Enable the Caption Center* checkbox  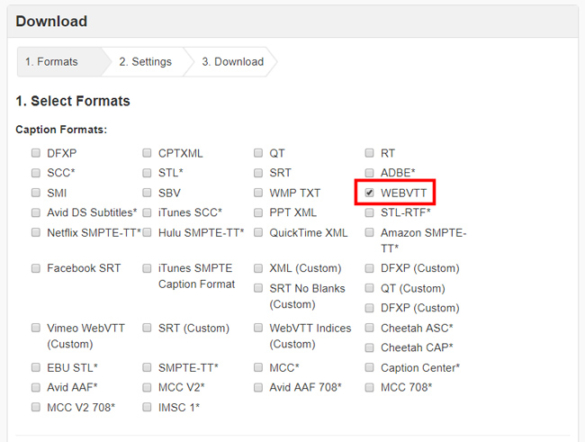(369, 367)
